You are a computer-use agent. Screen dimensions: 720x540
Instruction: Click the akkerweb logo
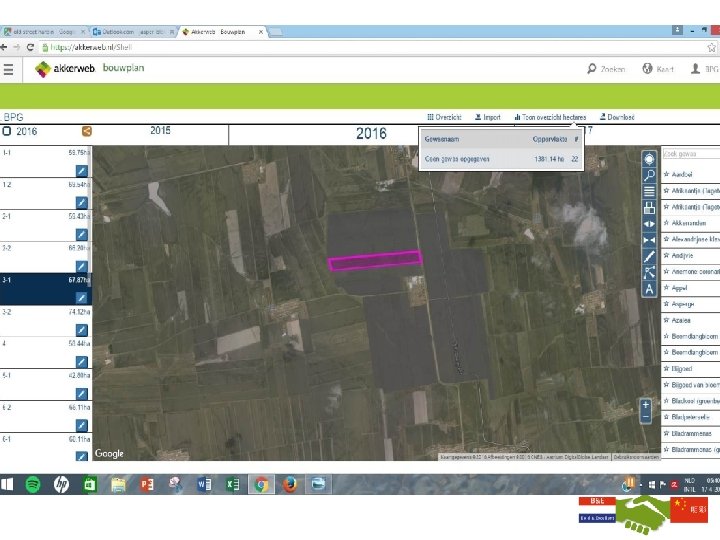(65, 69)
